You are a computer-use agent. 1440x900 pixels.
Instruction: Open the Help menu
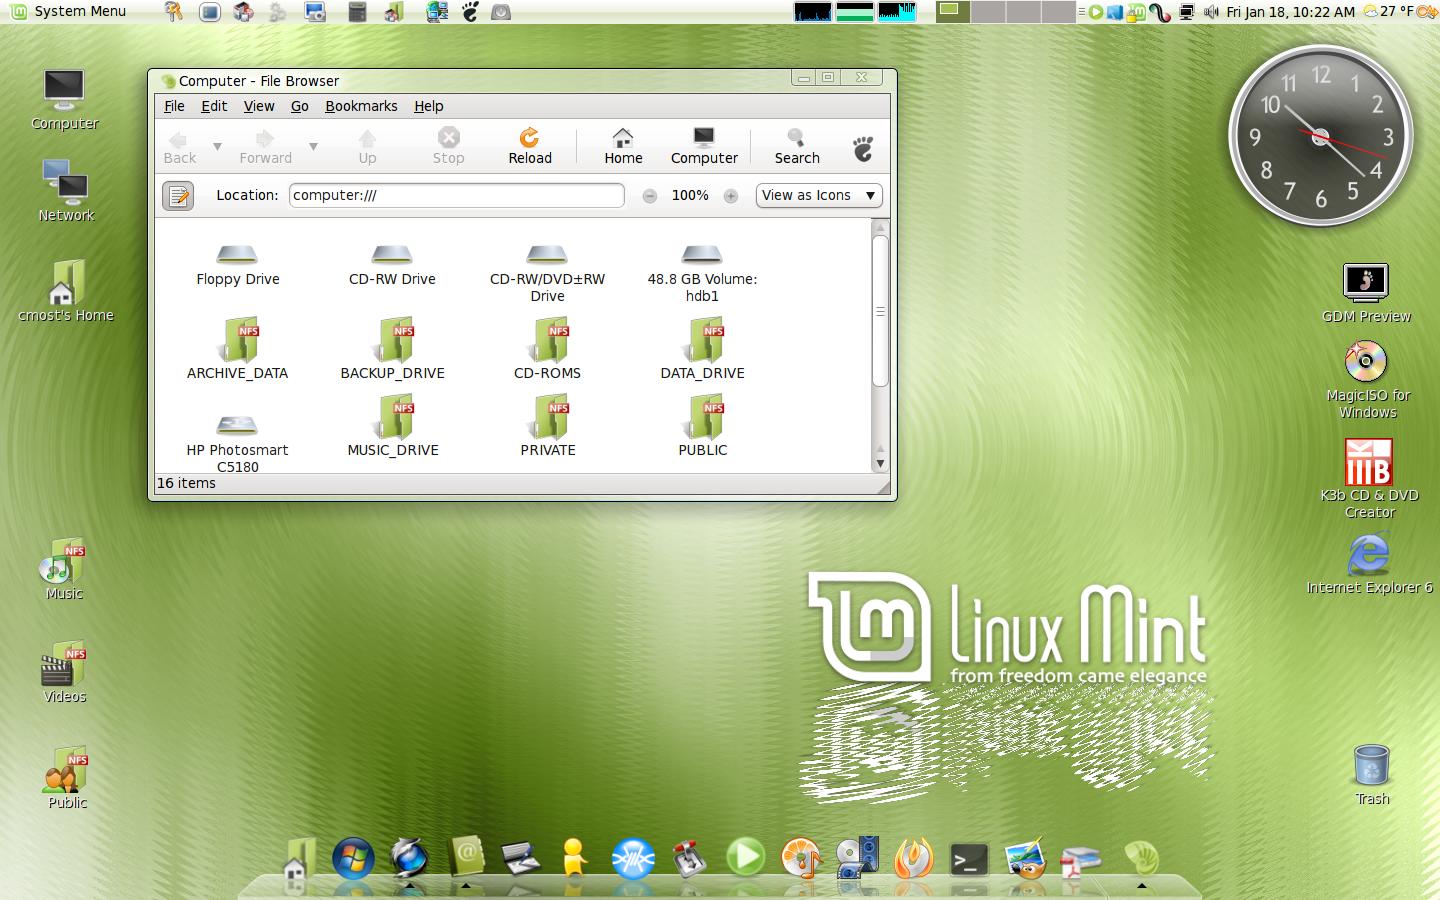pyautogui.click(x=429, y=106)
